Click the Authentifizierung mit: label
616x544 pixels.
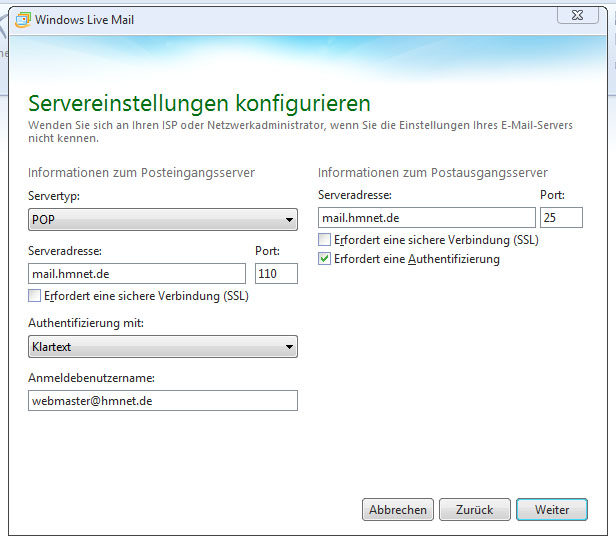click(86, 323)
